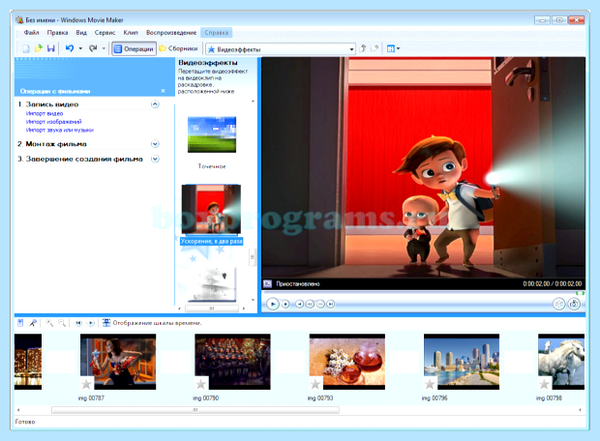Expand the Монтаж фильма section
Image resolution: width=600 pixels, height=441 pixels.
click(x=155, y=144)
